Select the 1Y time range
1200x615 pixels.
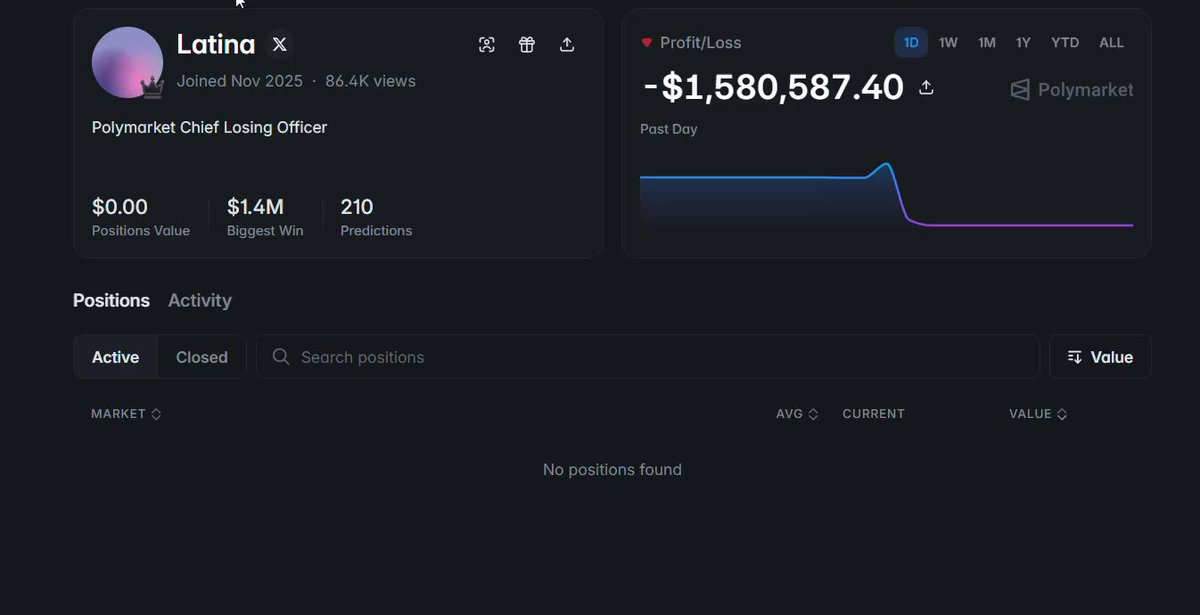click(1023, 43)
